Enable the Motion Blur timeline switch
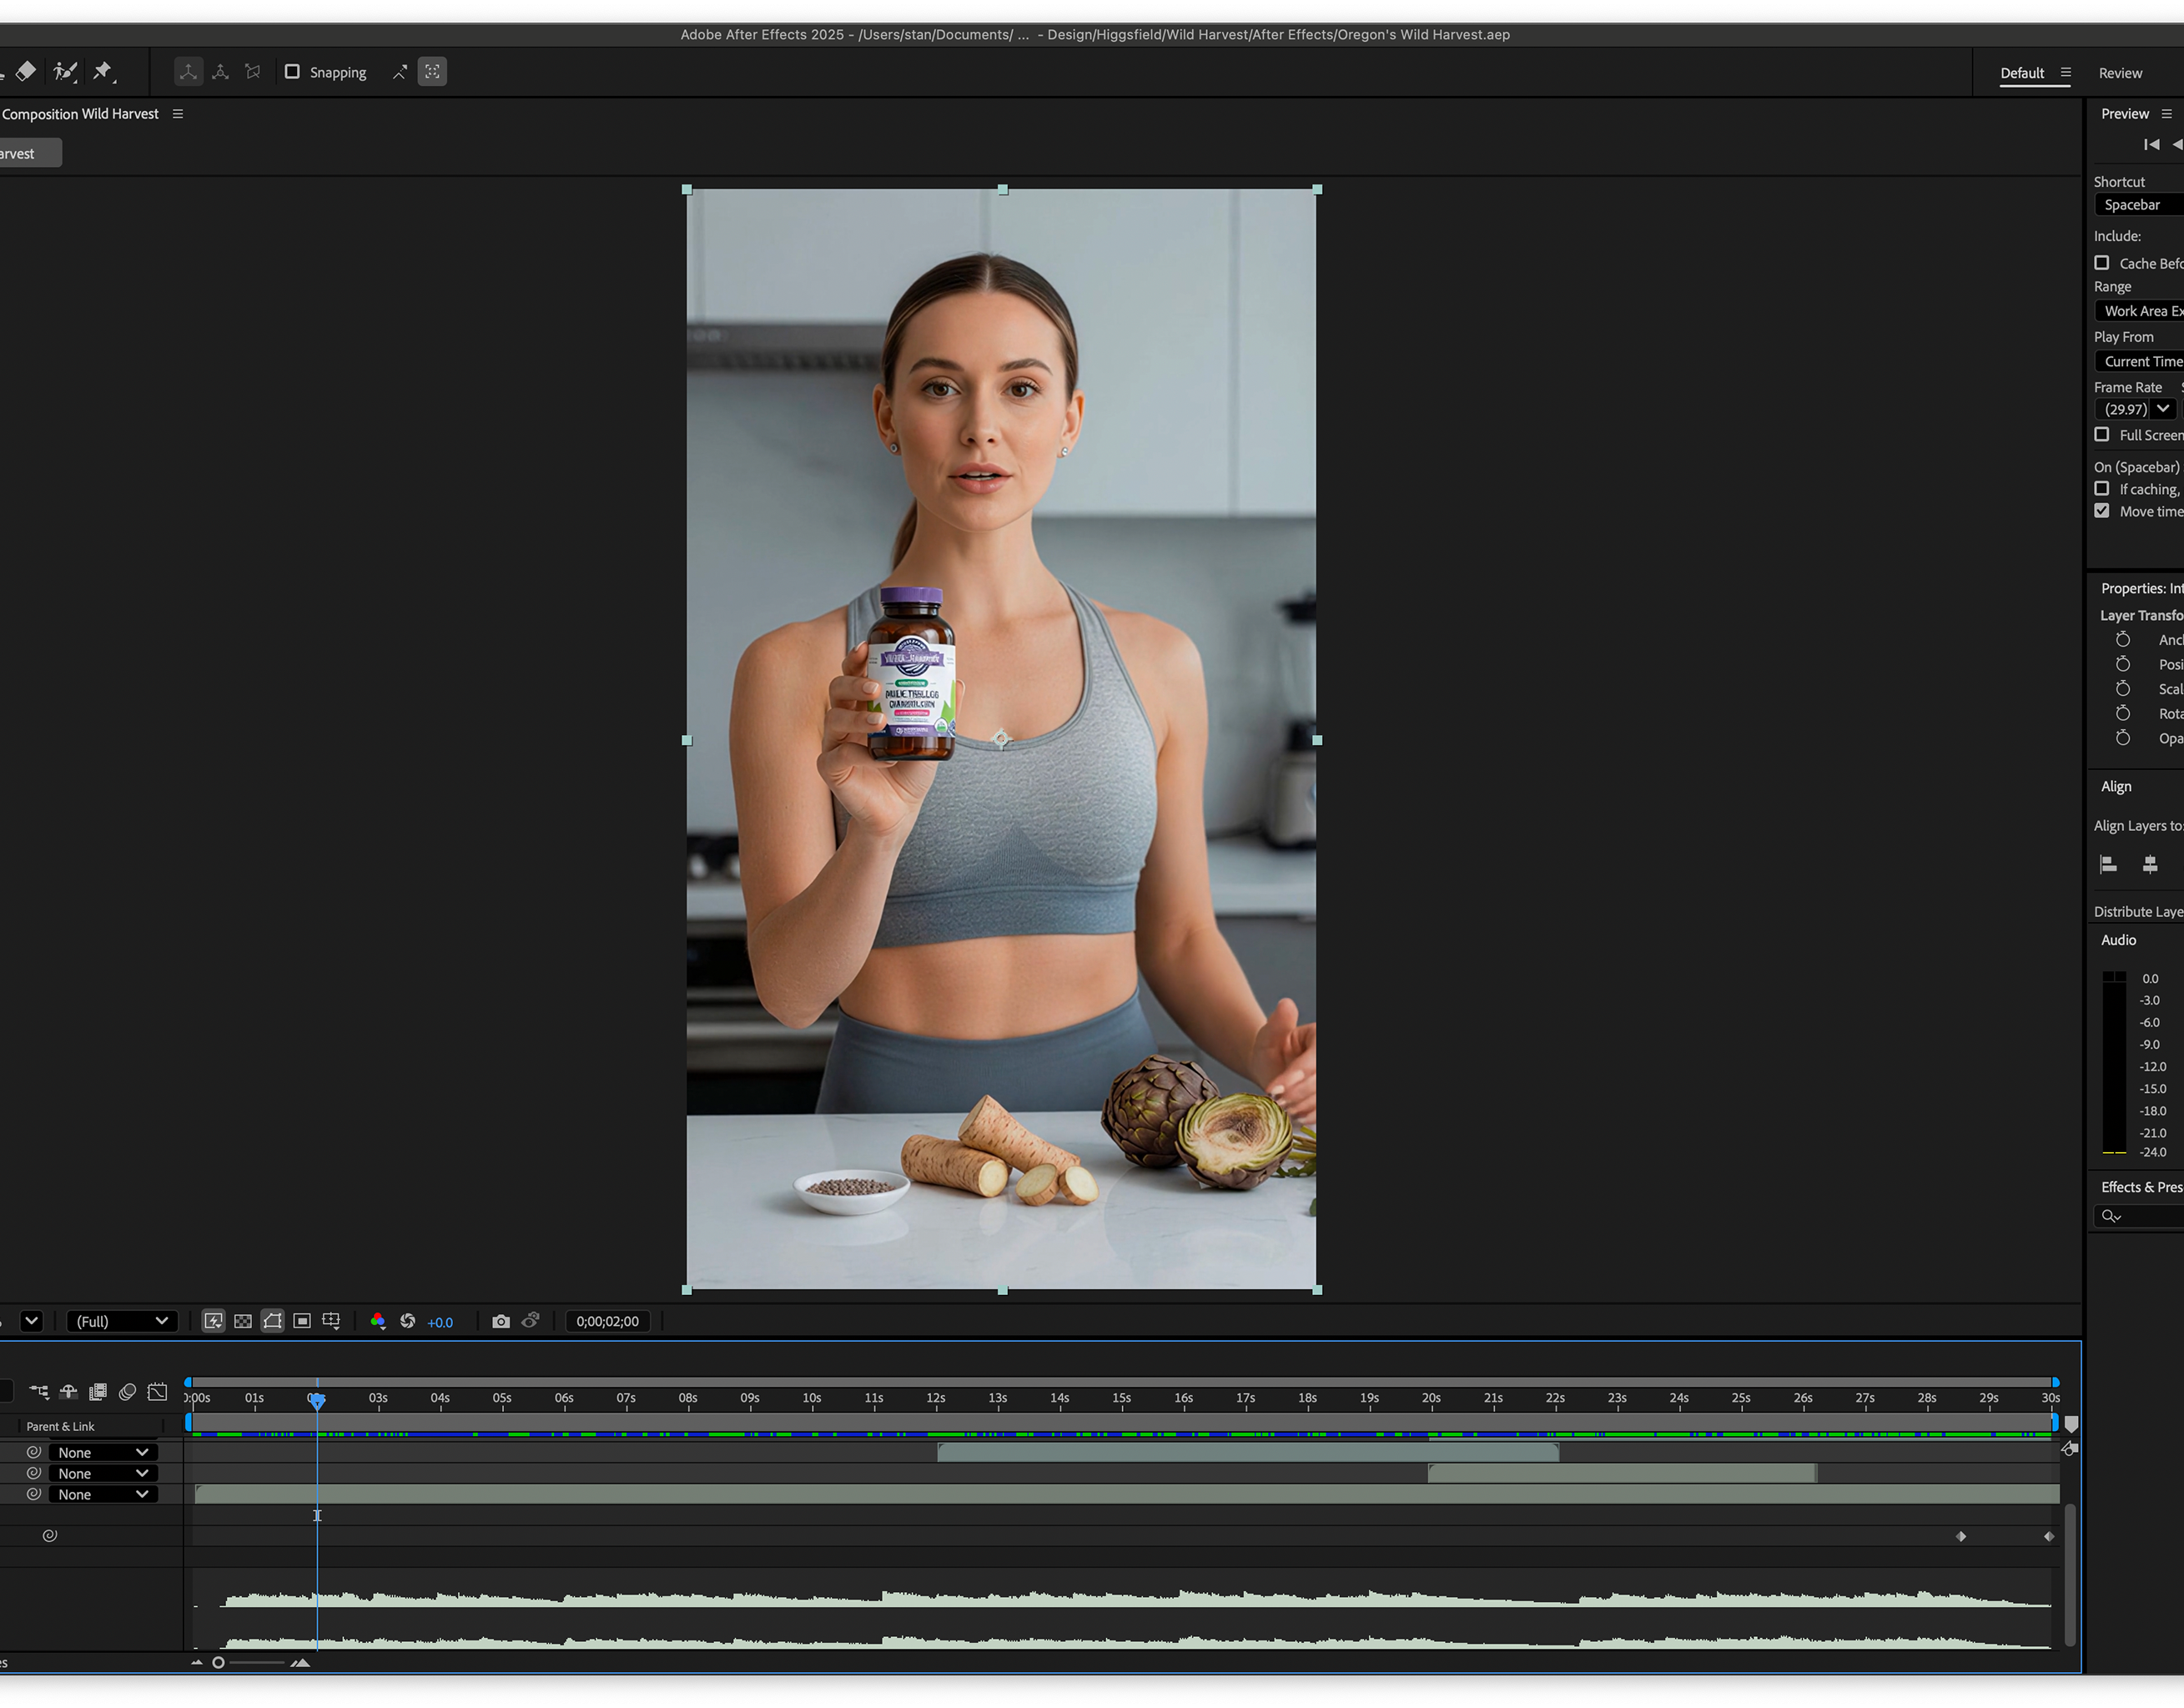Viewport: 2184px width, 1708px height. pos(127,1392)
